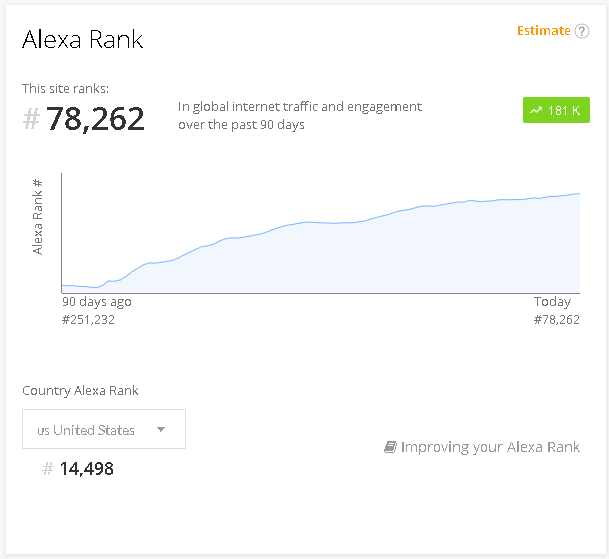This screenshot has width=609, height=559.
Task: Click the book icon beside Improving your Alexa Rank
Action: point(390,447)
